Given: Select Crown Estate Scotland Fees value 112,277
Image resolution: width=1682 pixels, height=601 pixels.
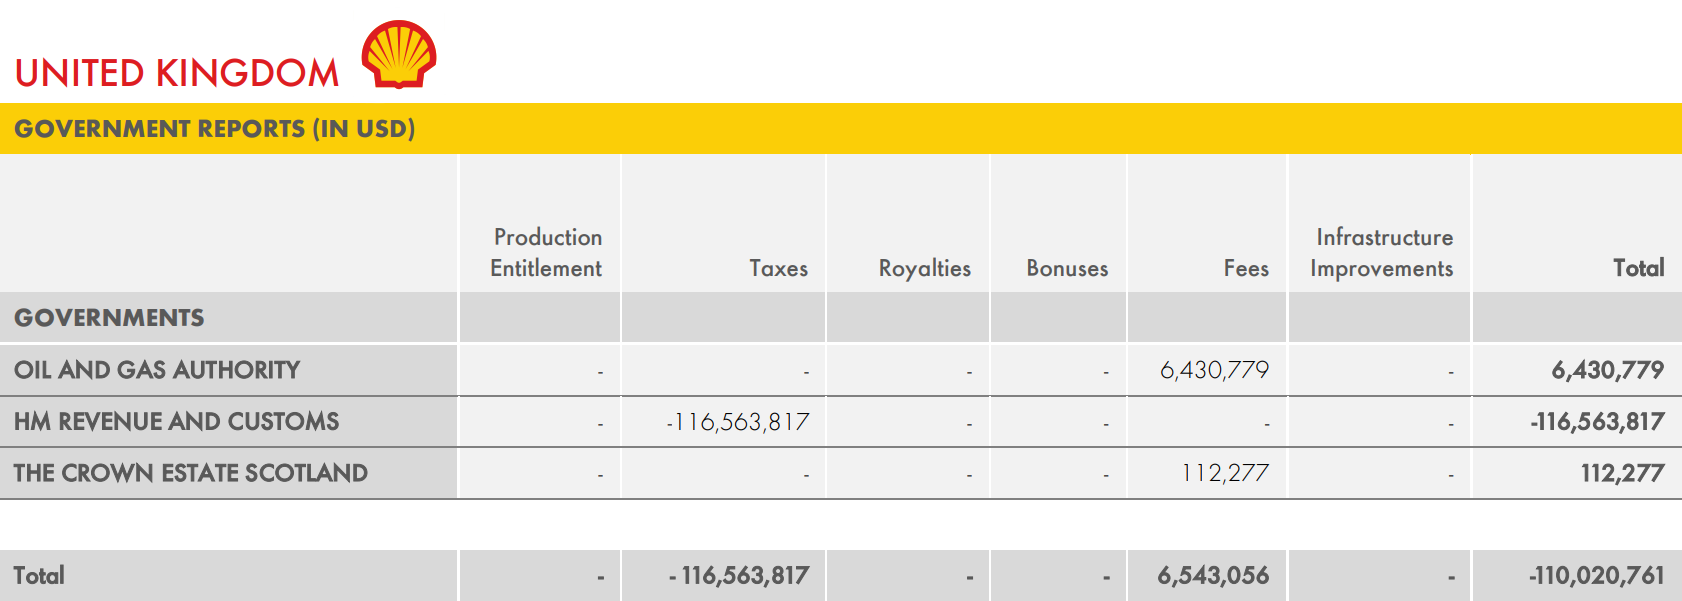Looking at the screenshot, I should tap(1225, 473).
